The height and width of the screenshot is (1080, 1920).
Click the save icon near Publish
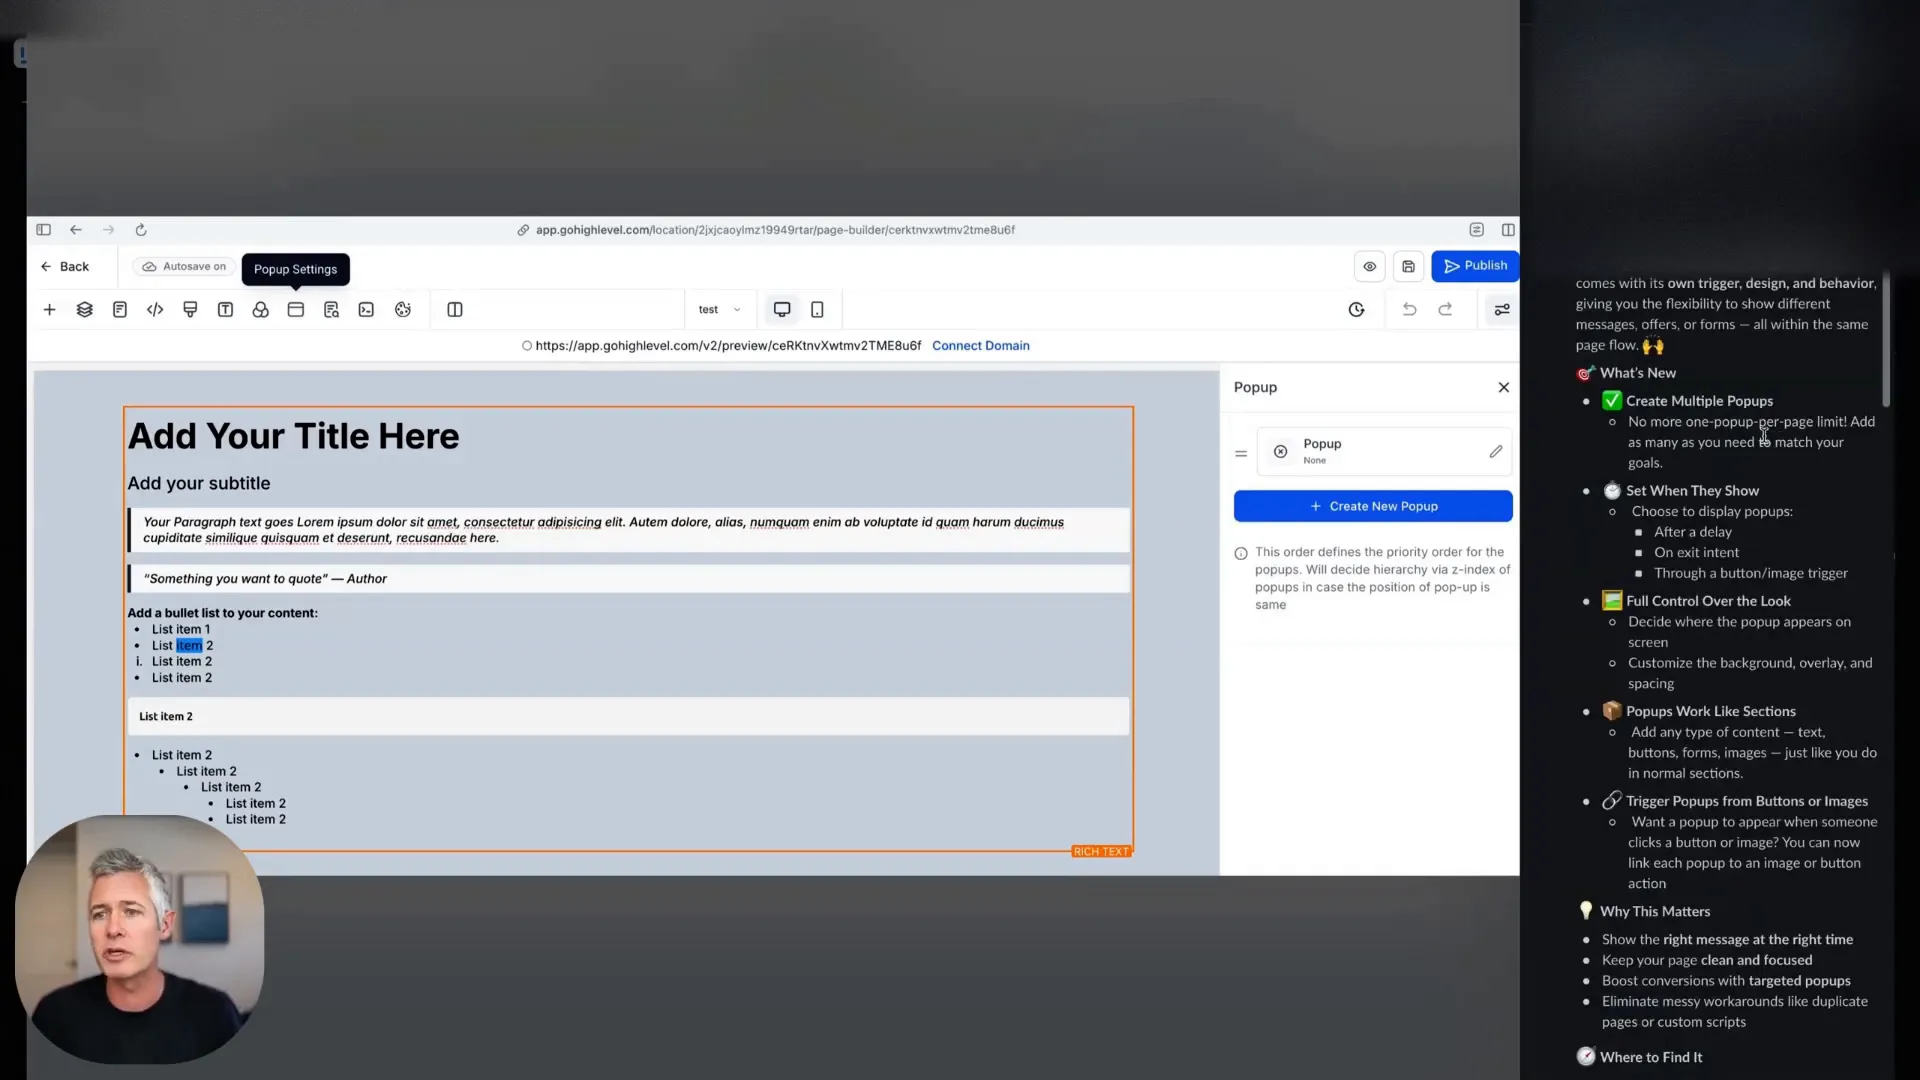pyautogui.click(x=1408, y=266)
